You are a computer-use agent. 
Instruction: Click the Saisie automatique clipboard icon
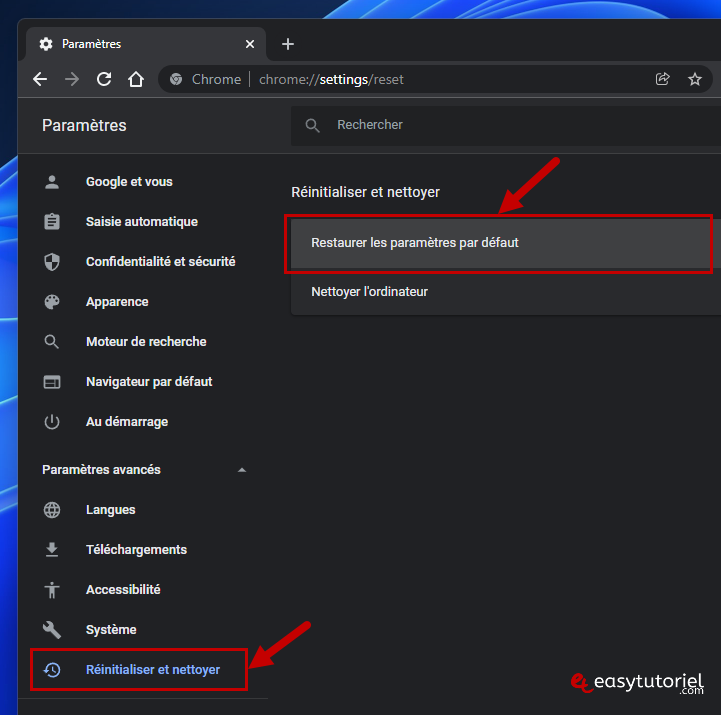tap(52, 222)
